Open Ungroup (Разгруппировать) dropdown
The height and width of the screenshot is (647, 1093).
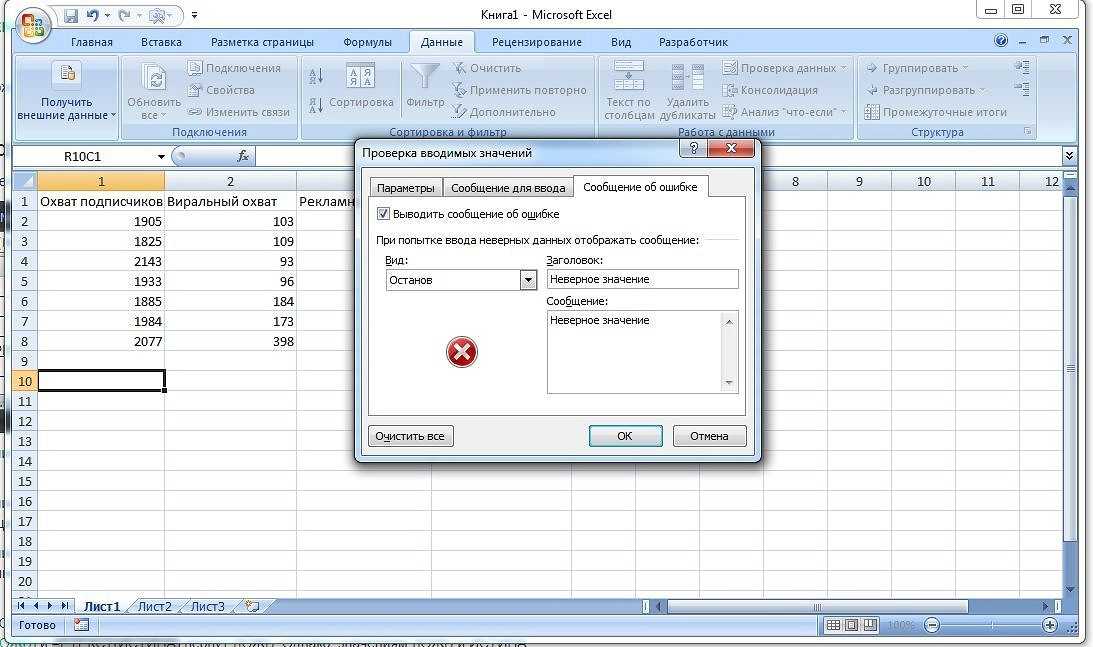pyautogui.click(x=926, y=90)
